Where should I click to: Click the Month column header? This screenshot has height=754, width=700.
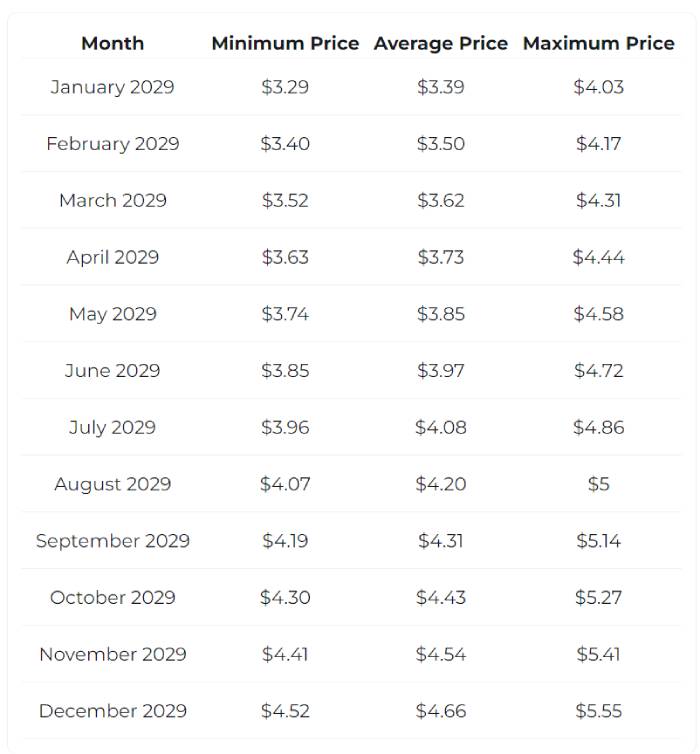[112, 43]
